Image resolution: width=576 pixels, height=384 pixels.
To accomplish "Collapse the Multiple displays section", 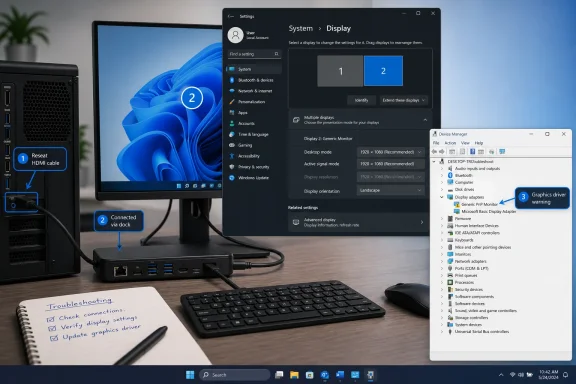I will [425, 120].
